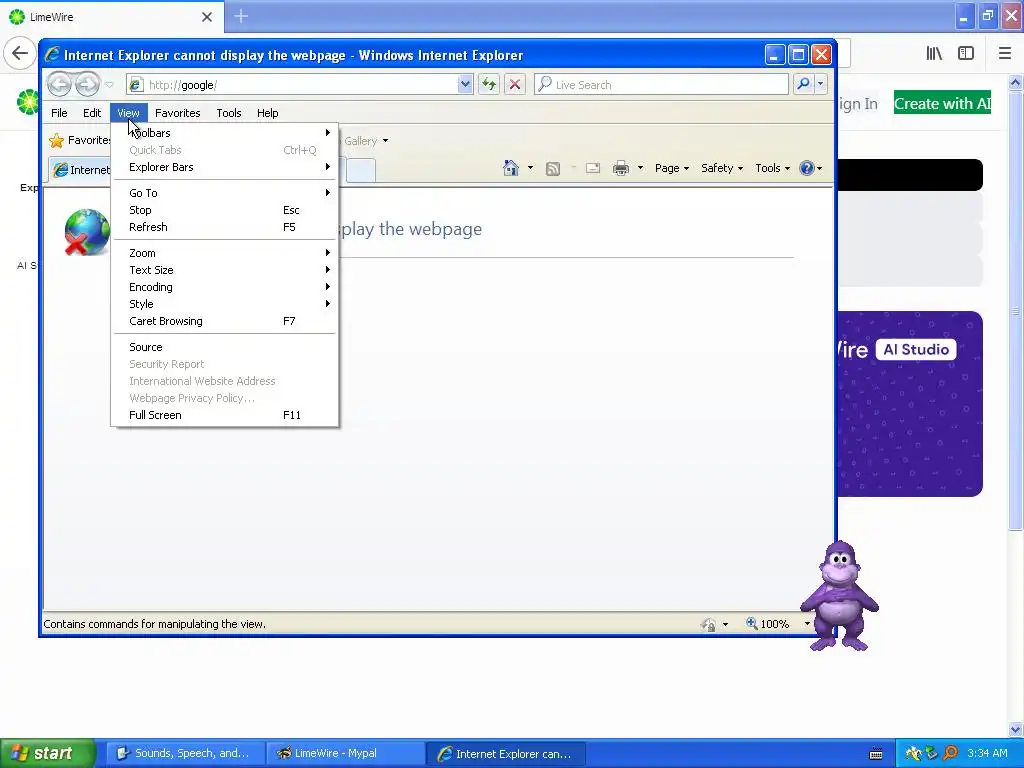The image size is (1024, 768).
Task: Click the red X stop icon
Action: click(x=515, y=84)
